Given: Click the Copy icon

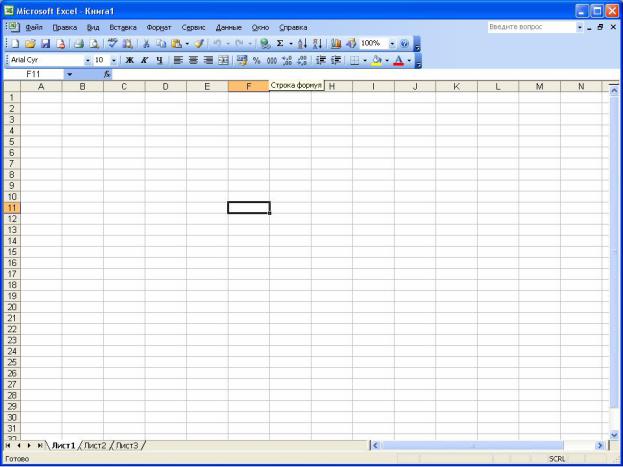Looking at the screenshot, I should (x=161, y=44).
